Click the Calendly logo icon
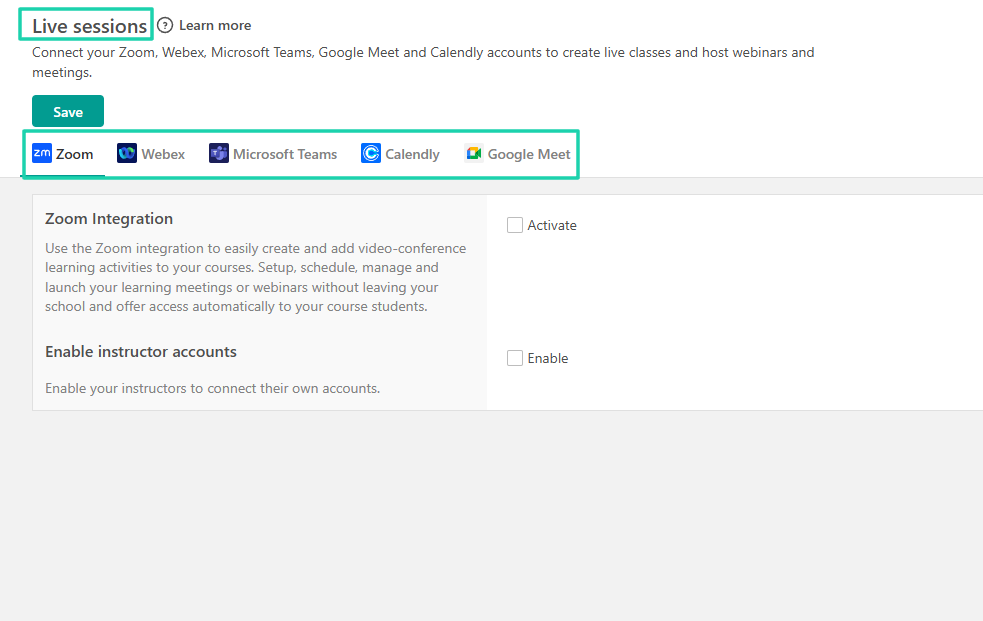Viewport: 983px width, 621px height. pyautogui.click(x=371, y=153)
